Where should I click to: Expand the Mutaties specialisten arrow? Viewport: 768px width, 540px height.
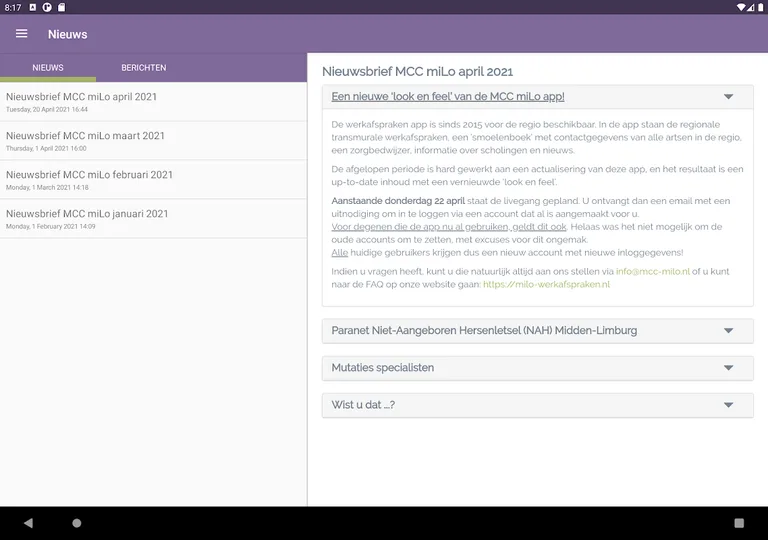[728, 368]
